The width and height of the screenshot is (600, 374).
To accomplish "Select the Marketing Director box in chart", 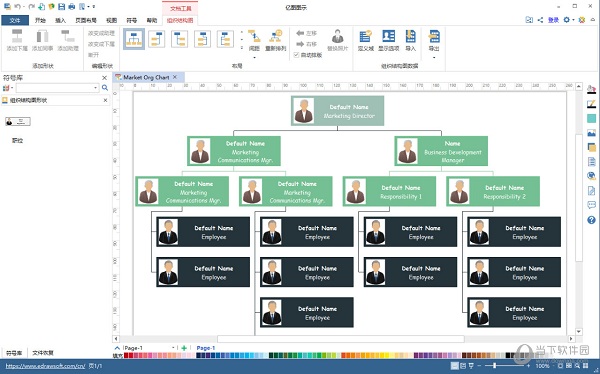I will pyautogui.click(x=338, y=111).
